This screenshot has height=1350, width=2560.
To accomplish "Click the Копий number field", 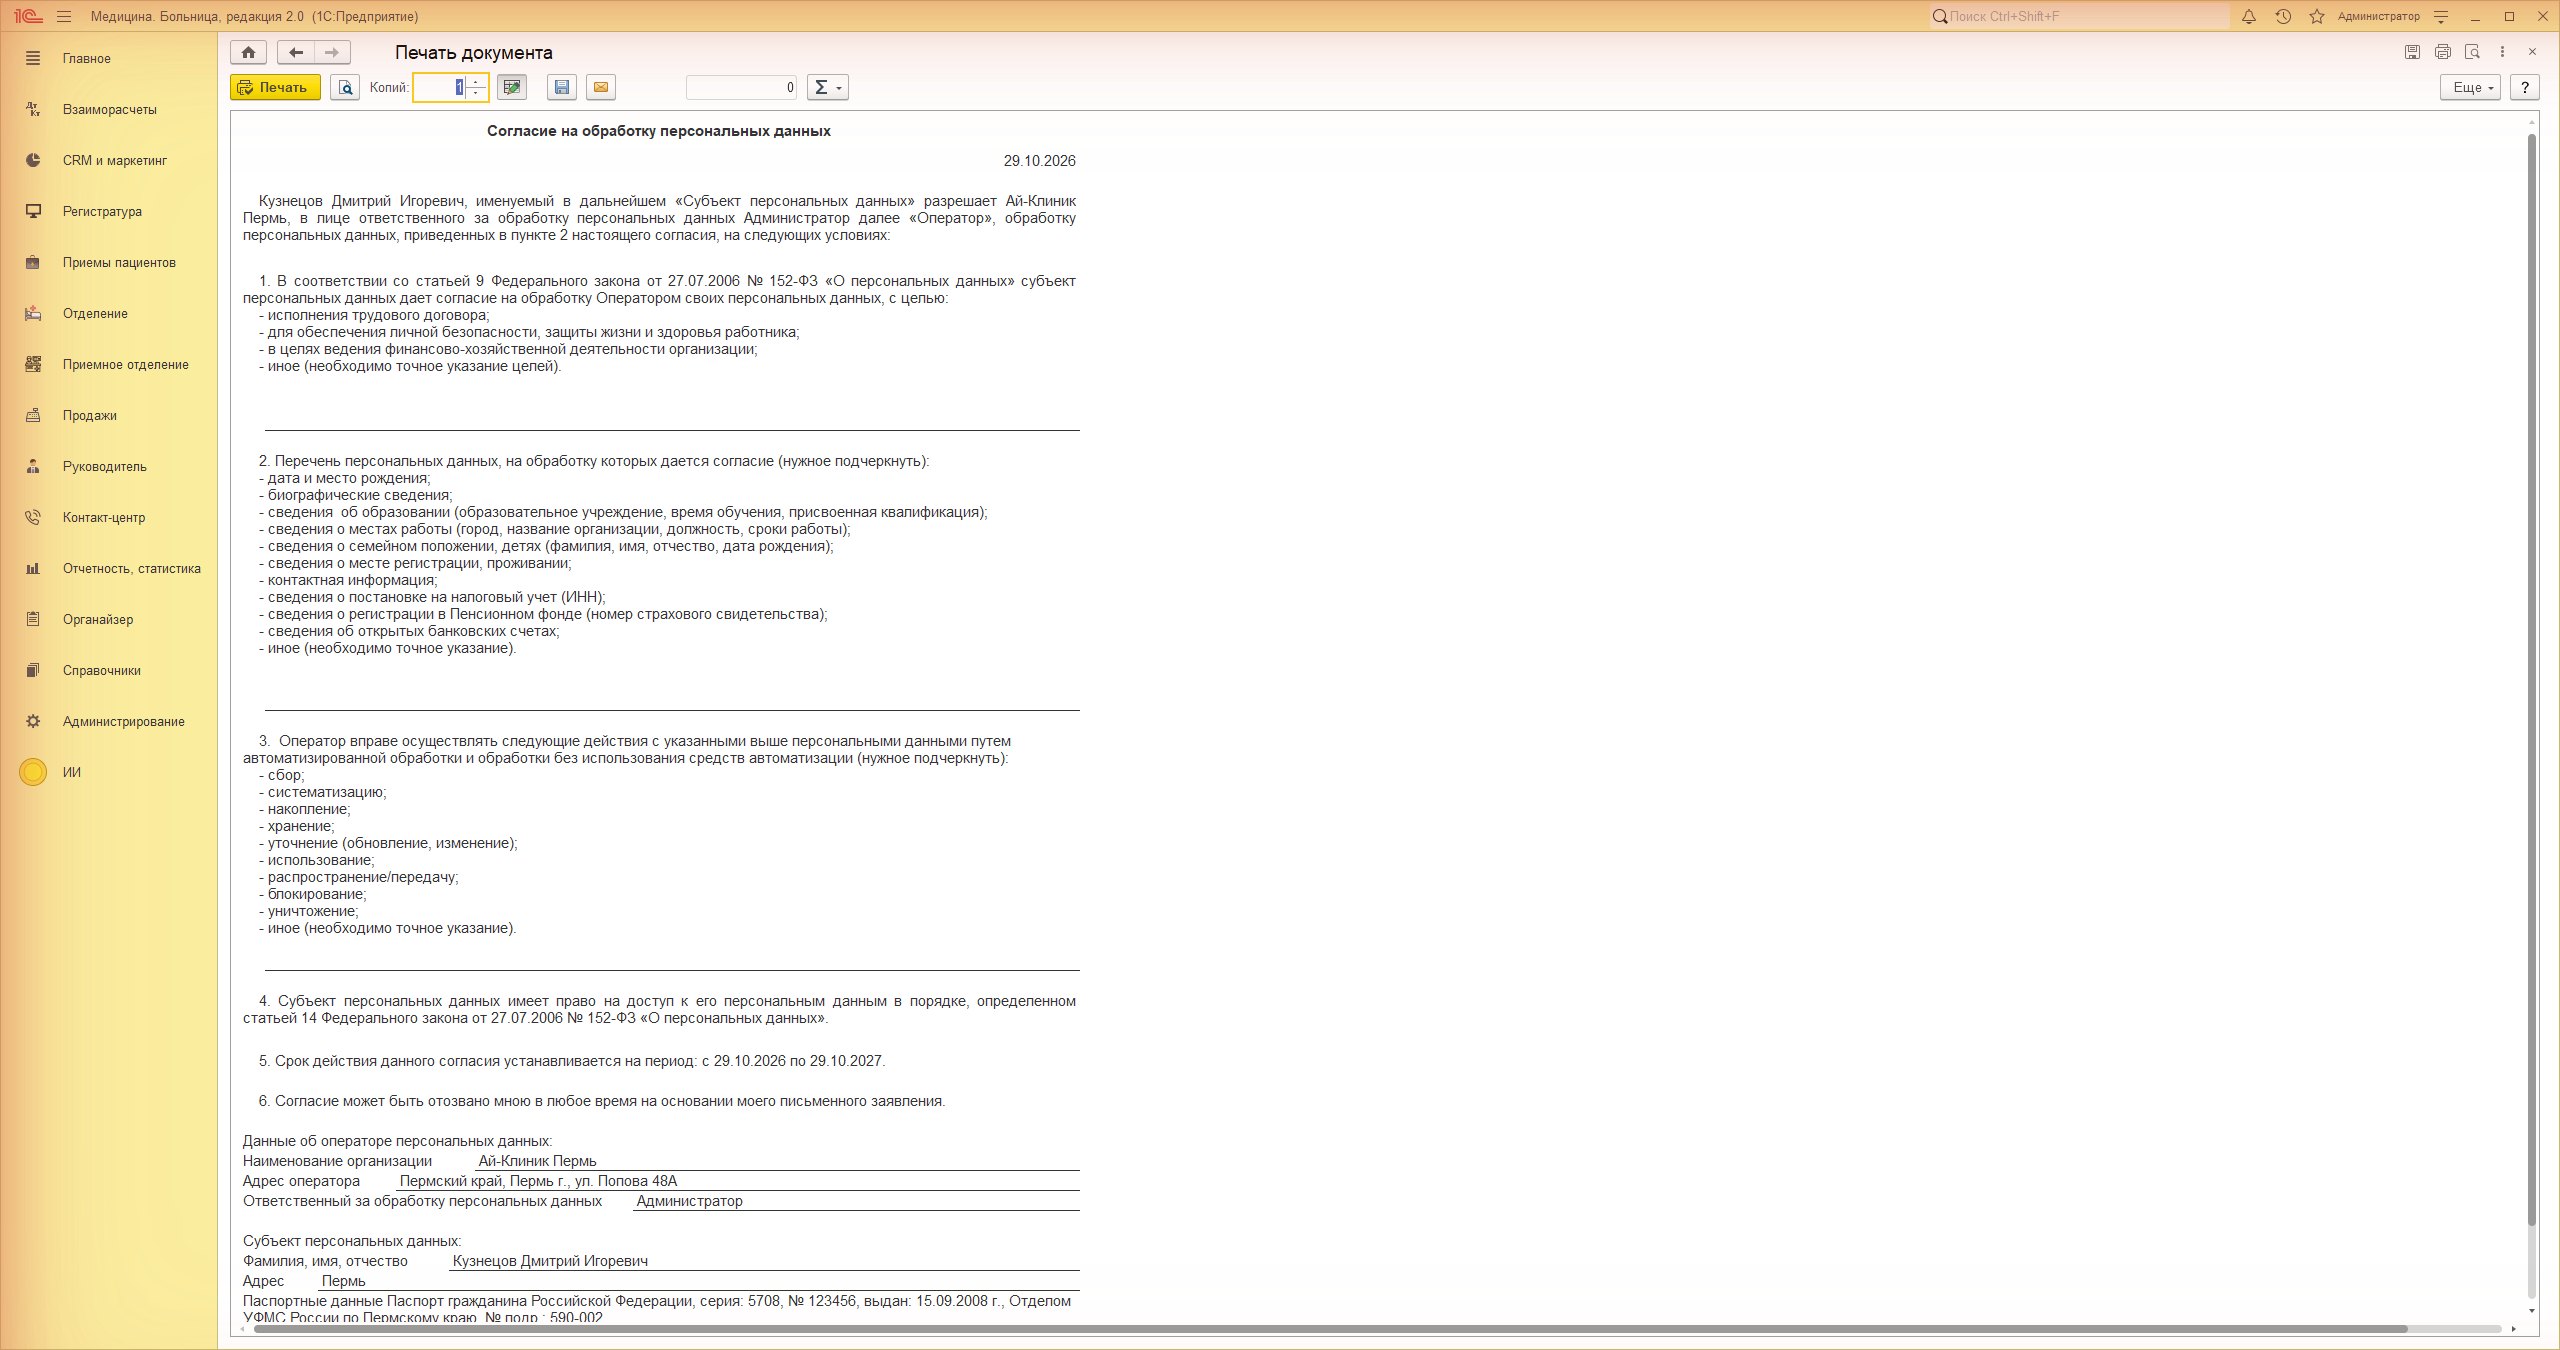I will click(441, 88).
